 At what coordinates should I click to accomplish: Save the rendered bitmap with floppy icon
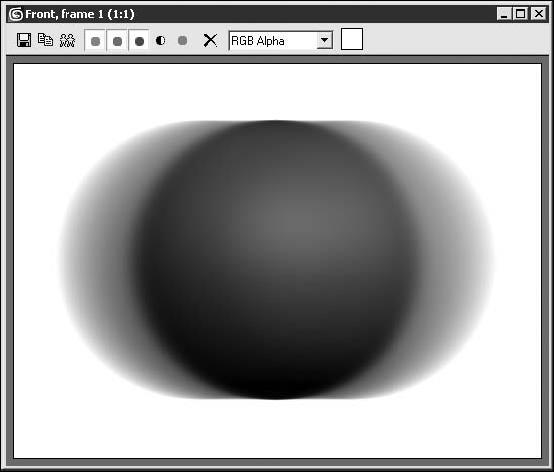tap(24, 40)
